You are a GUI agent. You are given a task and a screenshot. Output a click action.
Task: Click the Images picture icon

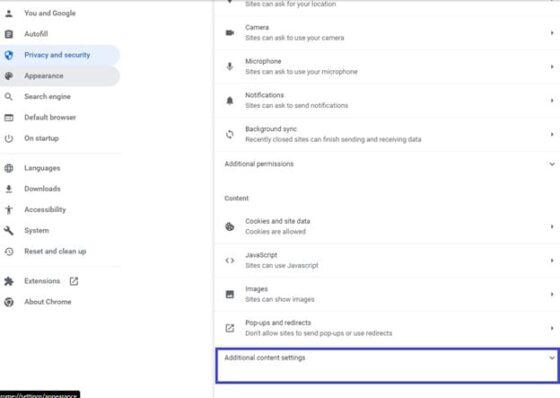(x=230, y=294)
